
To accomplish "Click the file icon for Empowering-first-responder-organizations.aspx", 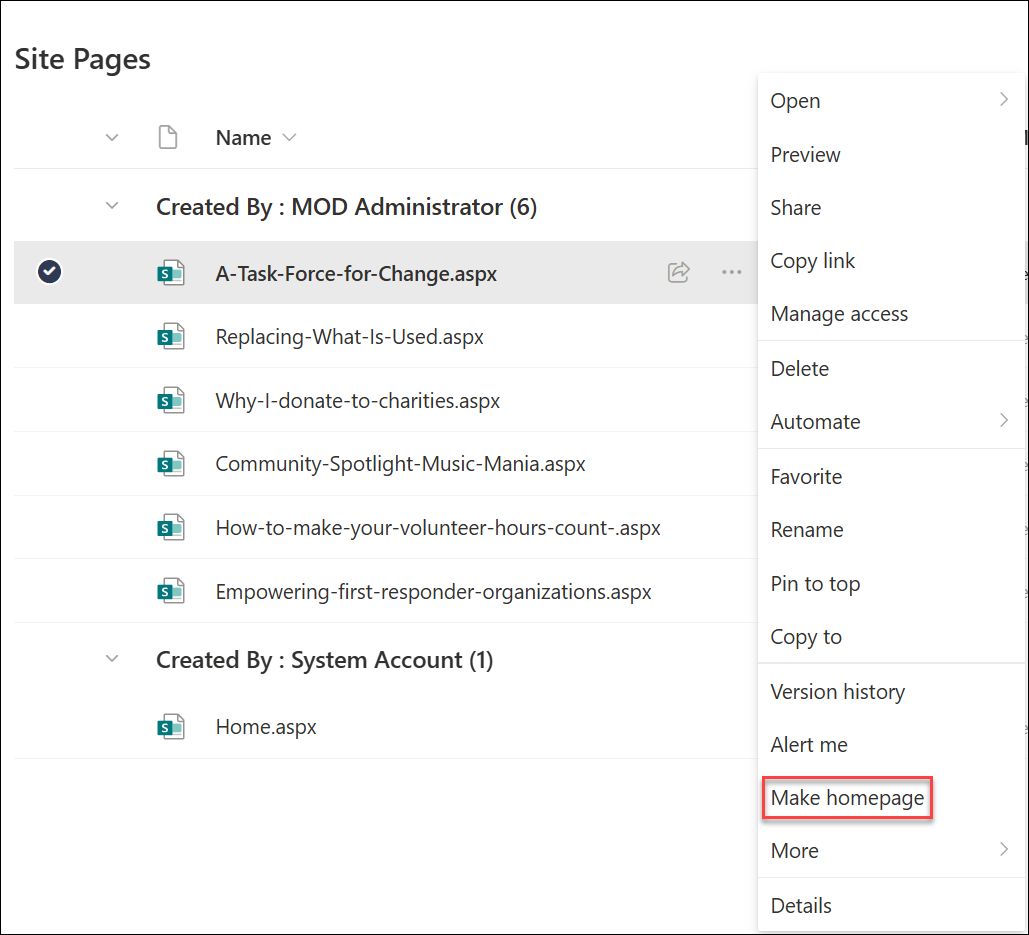I will pyautogui.click(x=171, y=592).
